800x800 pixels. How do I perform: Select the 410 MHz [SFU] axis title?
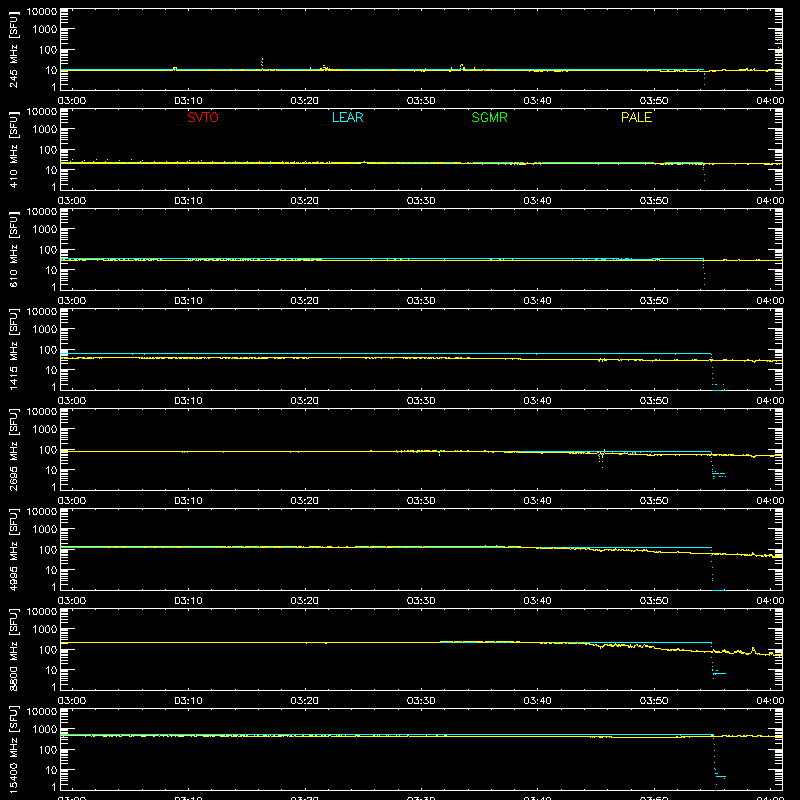point(14,149)
